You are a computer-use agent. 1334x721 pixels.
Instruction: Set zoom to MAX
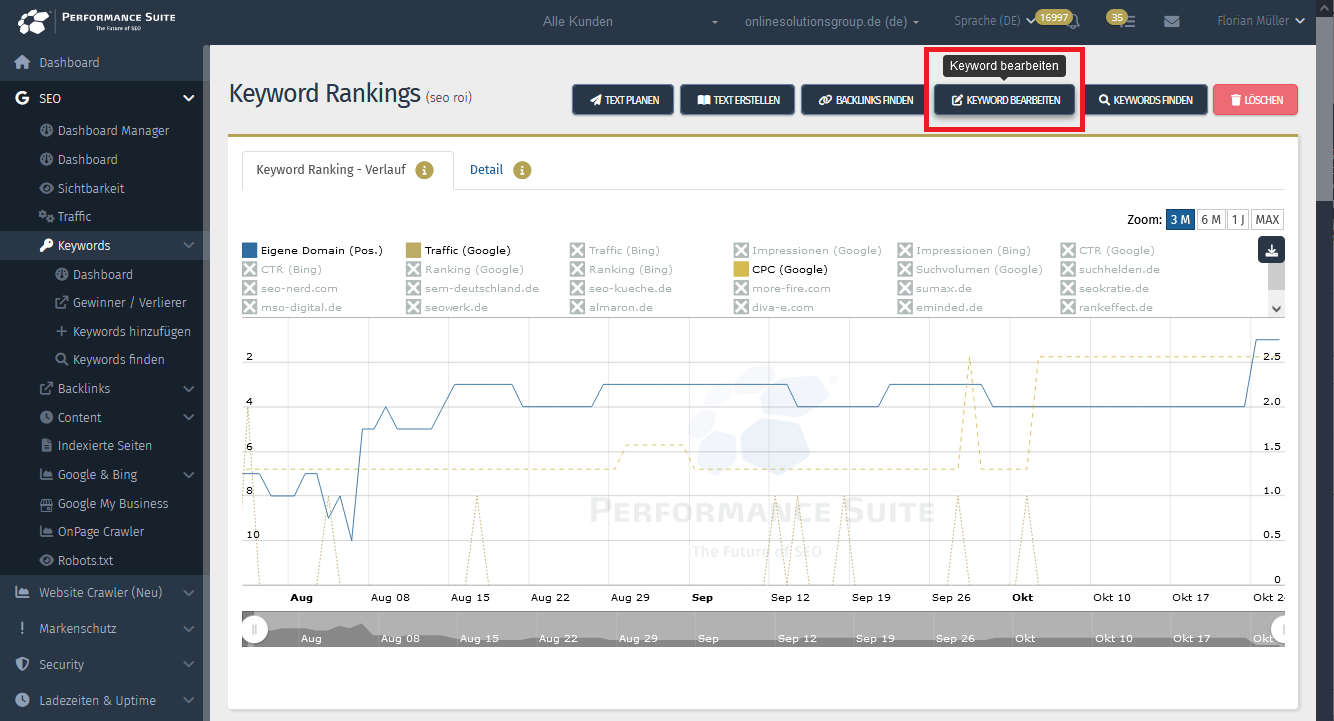pos(1267,220)
